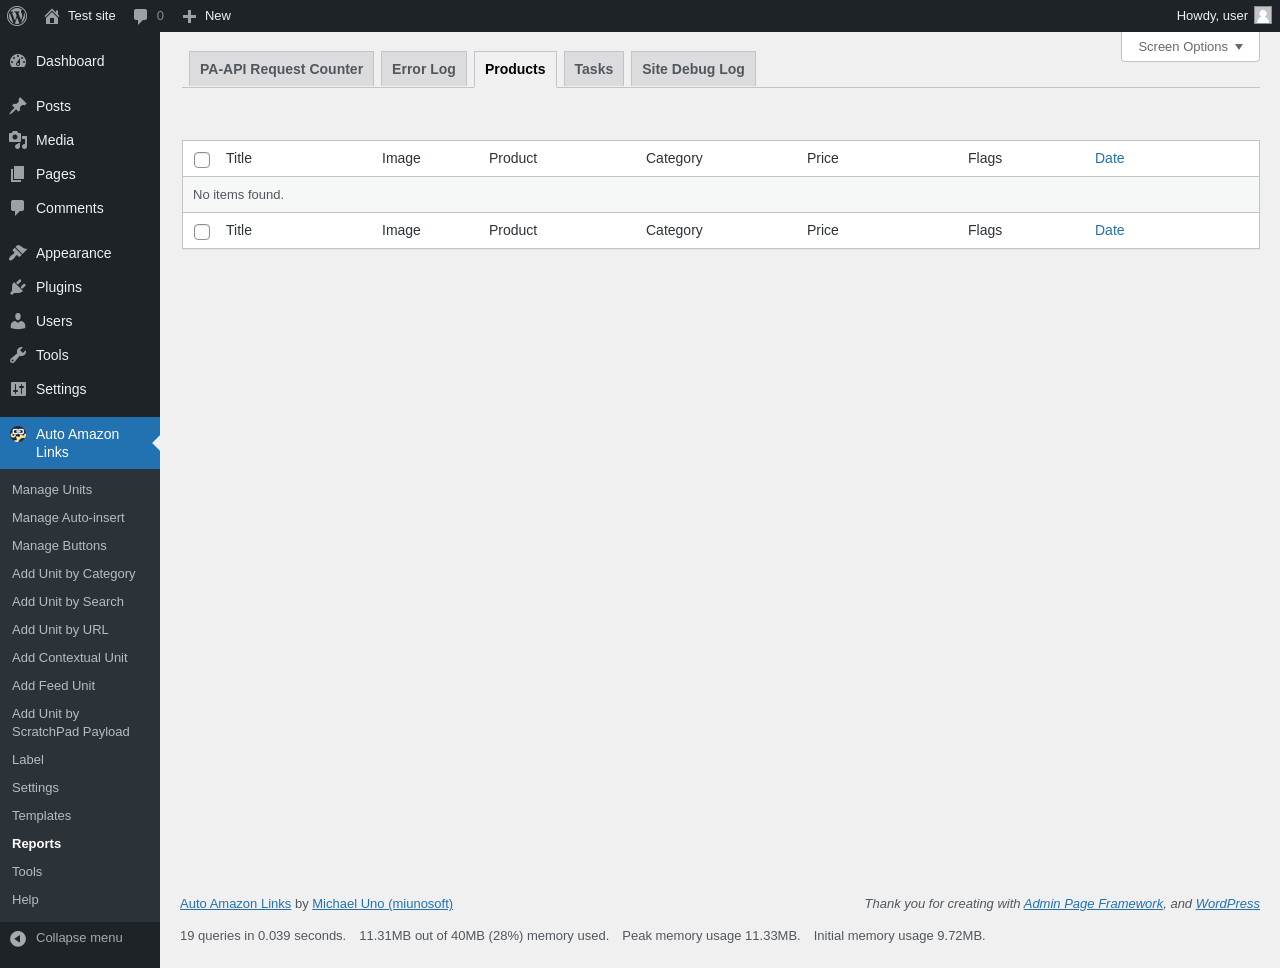
Task: Click the Auto Amazon Links menu icon
Action: coord(18,434)
